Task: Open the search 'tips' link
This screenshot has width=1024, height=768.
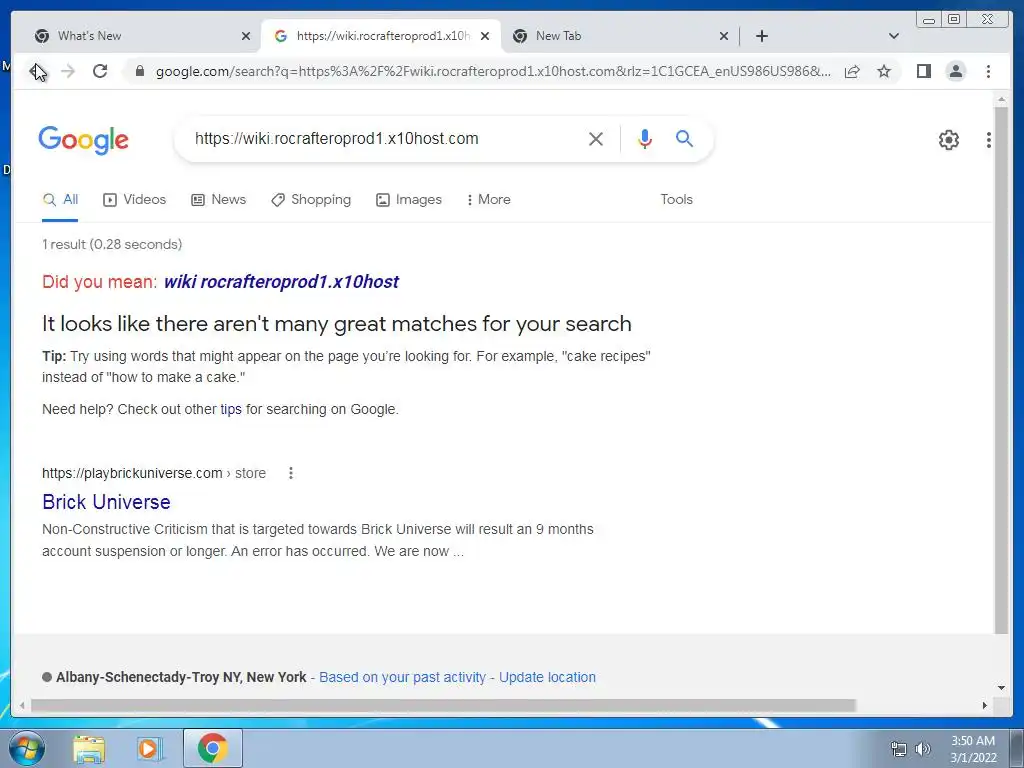Action: point(231,409)
